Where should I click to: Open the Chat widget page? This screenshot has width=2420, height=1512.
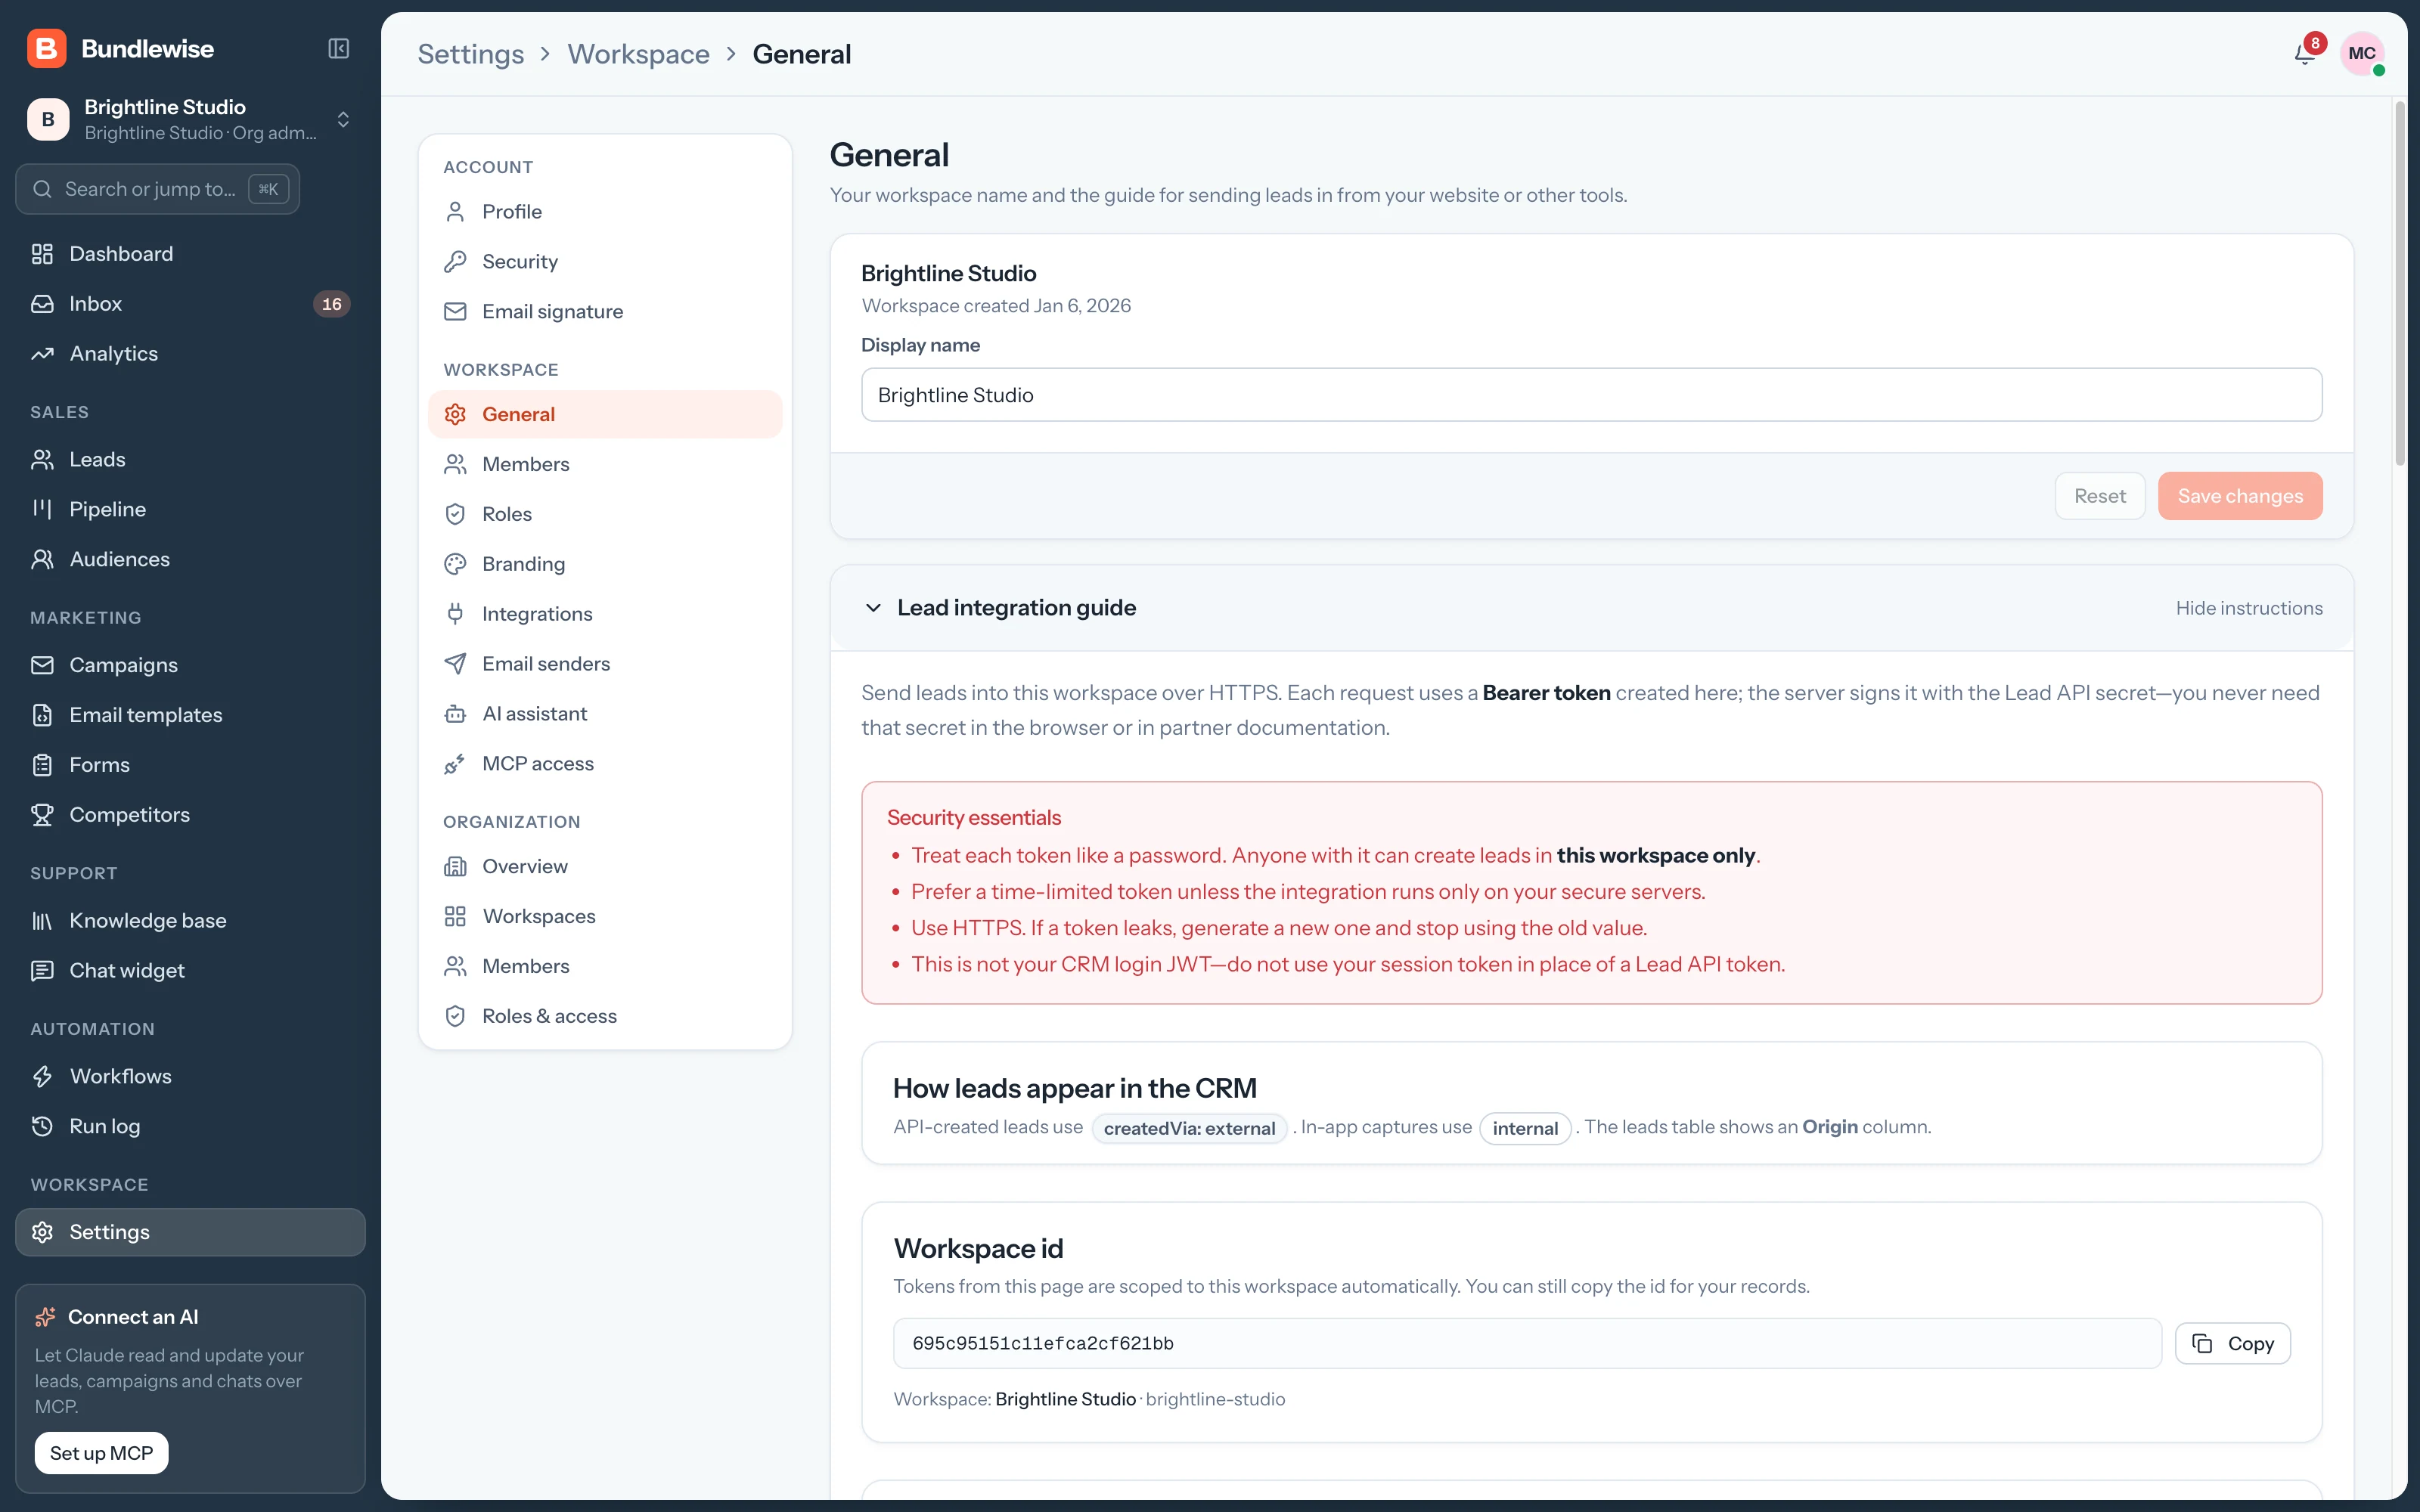tap(190, 970)
